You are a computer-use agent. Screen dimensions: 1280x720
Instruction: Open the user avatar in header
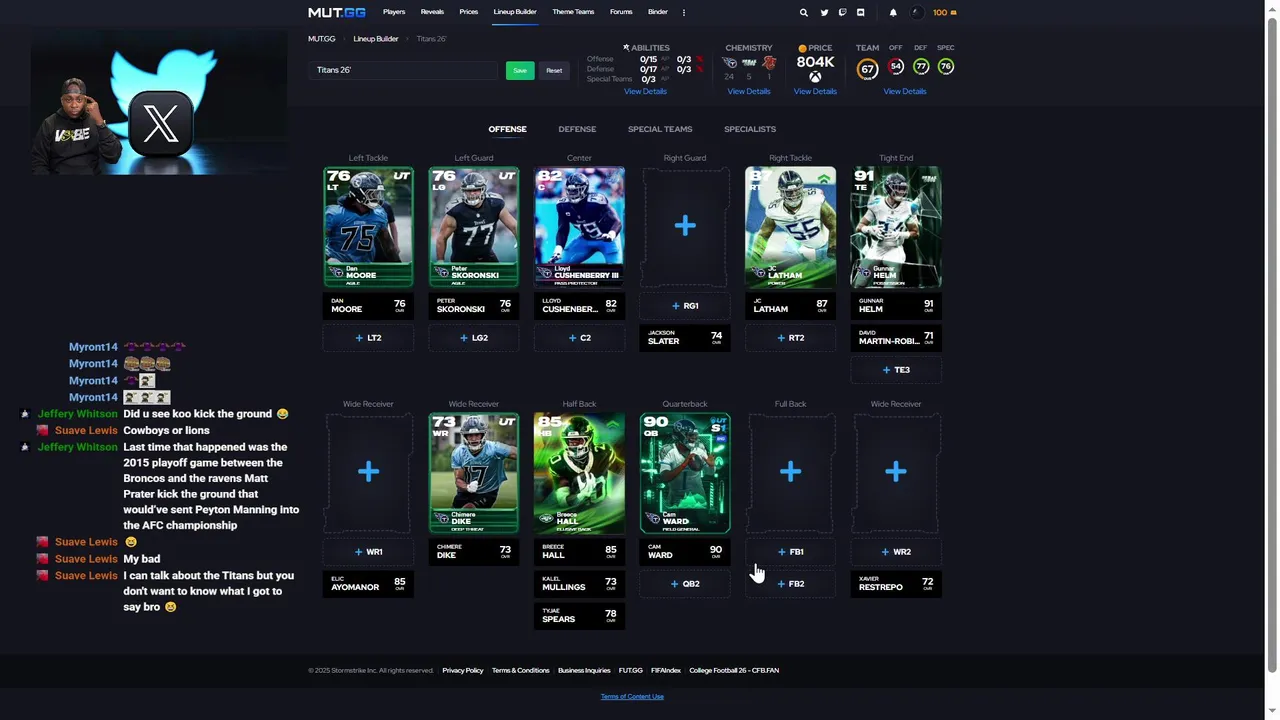(916, 12)
